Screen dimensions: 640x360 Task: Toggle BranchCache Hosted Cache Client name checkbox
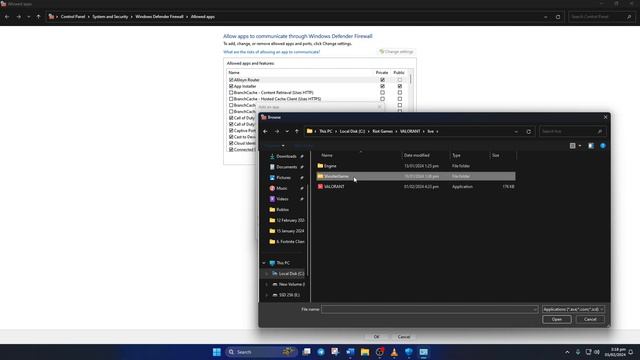[231, 99]
